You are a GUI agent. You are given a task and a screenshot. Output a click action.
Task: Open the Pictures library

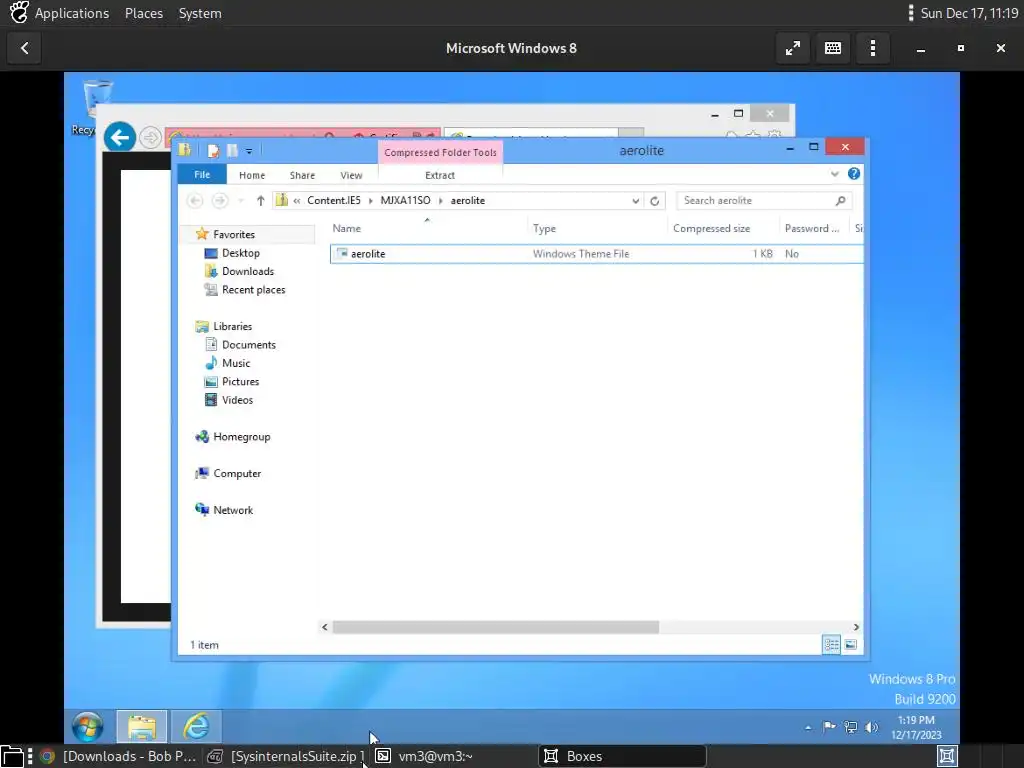(x=240, y=381)
